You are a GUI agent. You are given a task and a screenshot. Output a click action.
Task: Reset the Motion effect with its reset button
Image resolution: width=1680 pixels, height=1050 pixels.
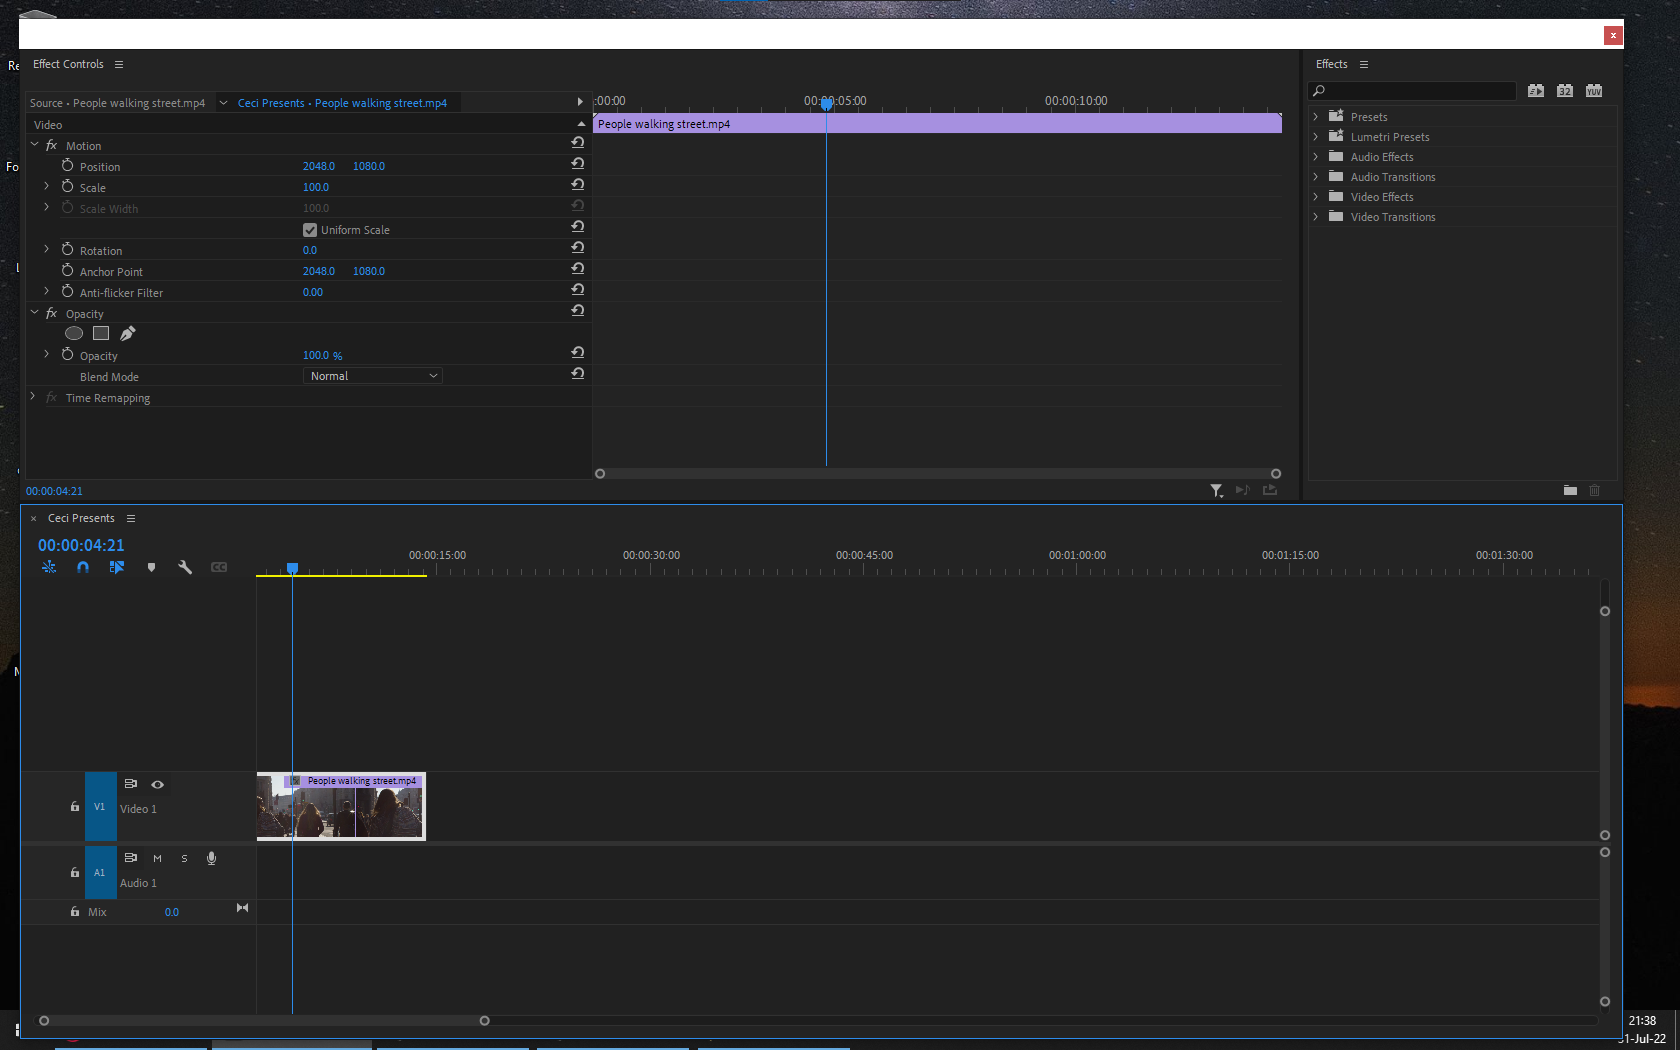(577, 142)
